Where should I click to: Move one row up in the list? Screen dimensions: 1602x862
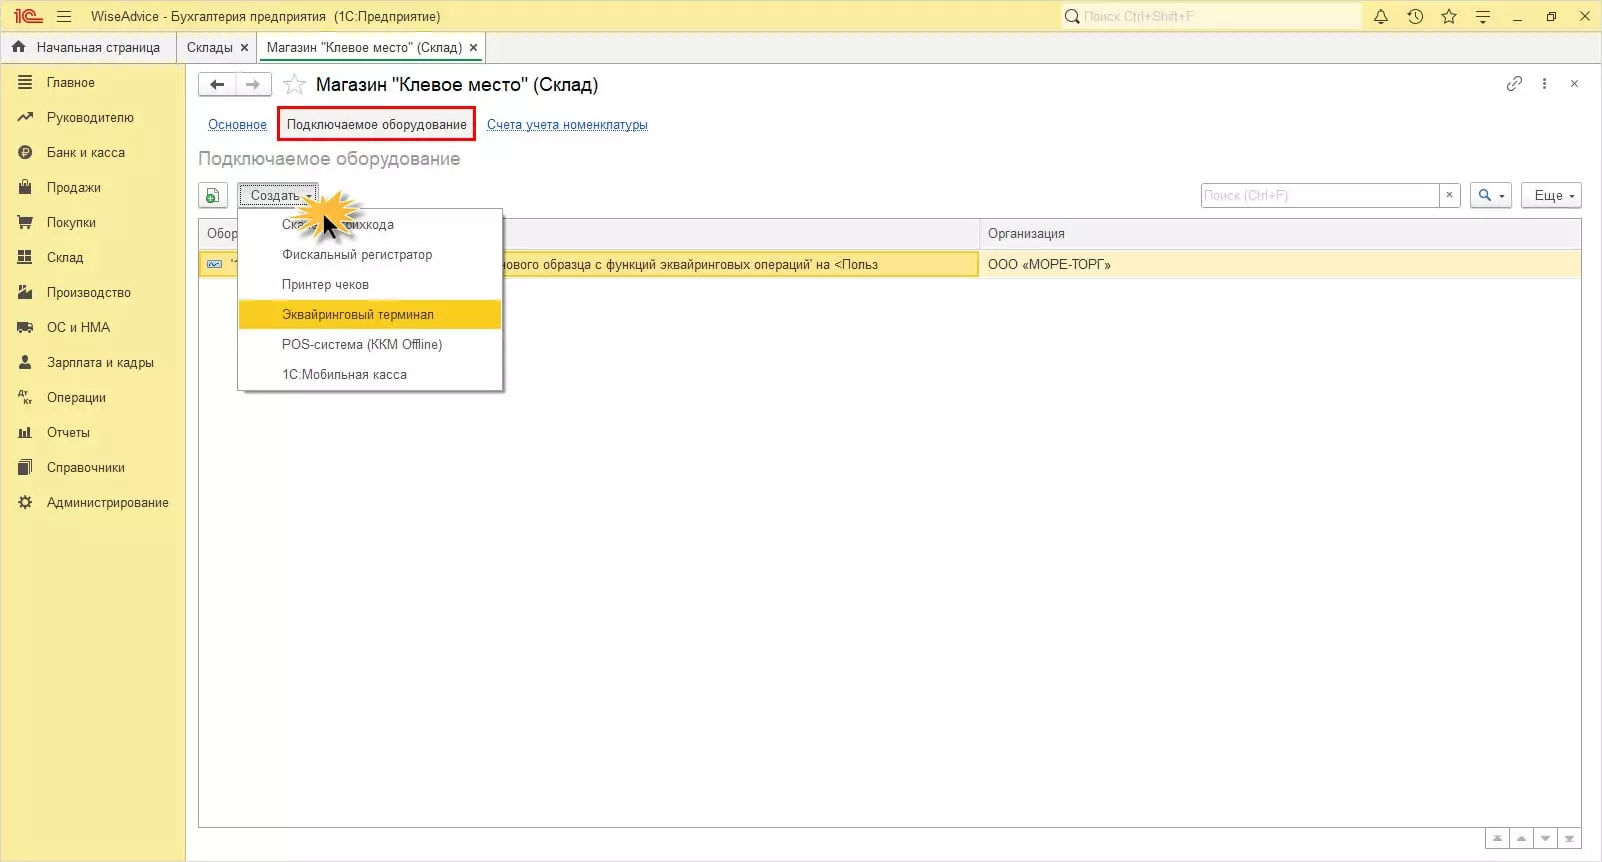click(1521, 838)
